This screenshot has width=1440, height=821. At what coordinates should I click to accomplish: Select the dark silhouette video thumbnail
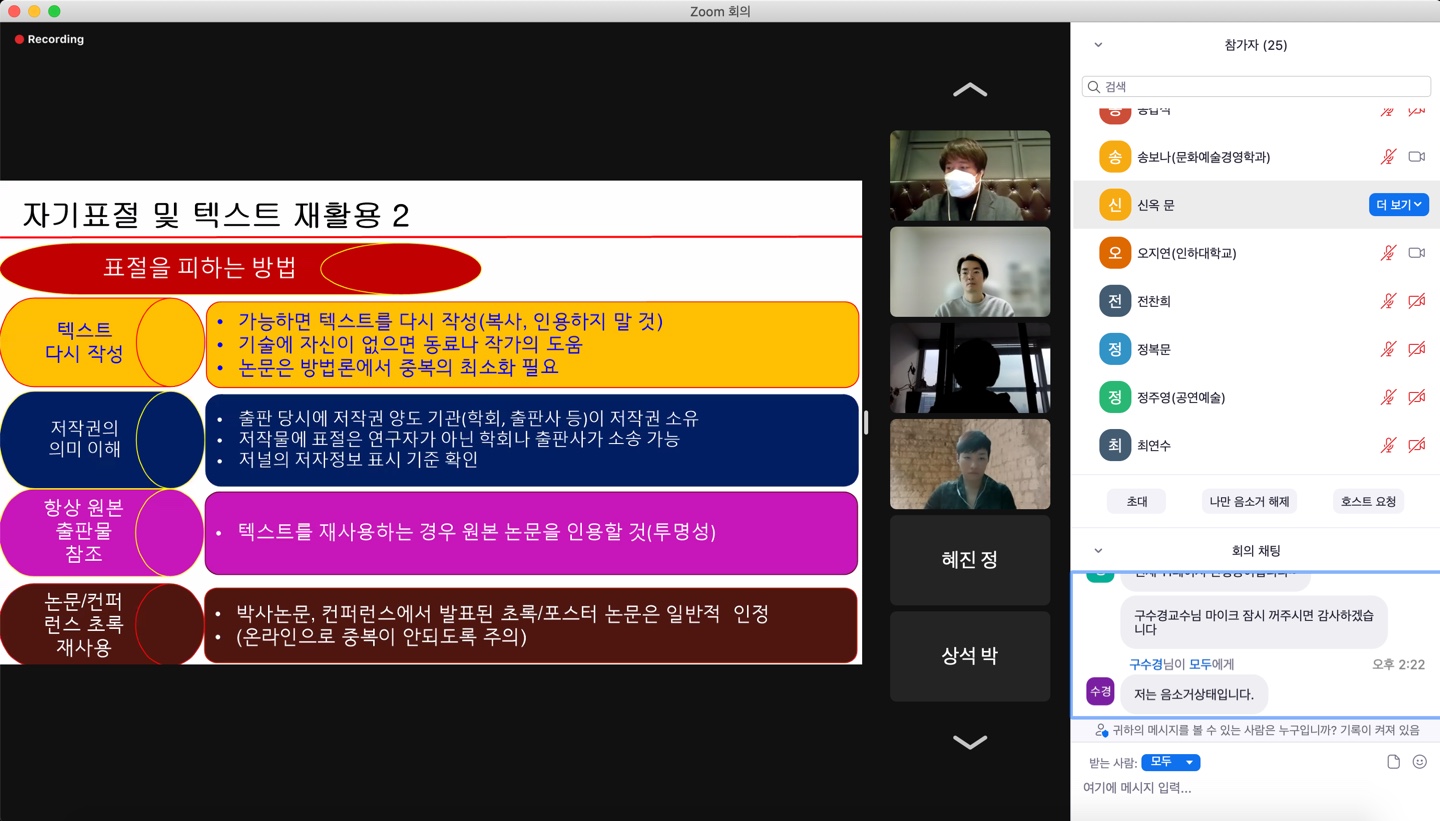pyautogui.click(x=970, y=367)
